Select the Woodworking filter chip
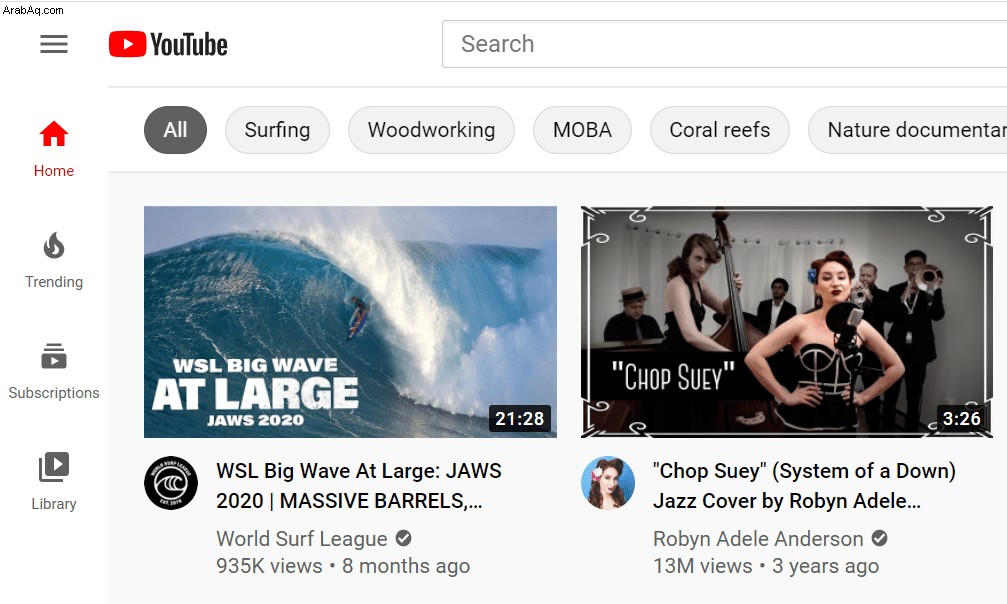Image resolution: width=1007 pixels, height=604 pixels. point(432,130)
